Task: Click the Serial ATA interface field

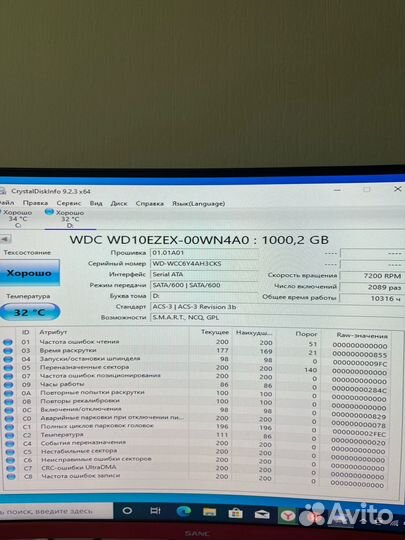Action: point(204,274)
